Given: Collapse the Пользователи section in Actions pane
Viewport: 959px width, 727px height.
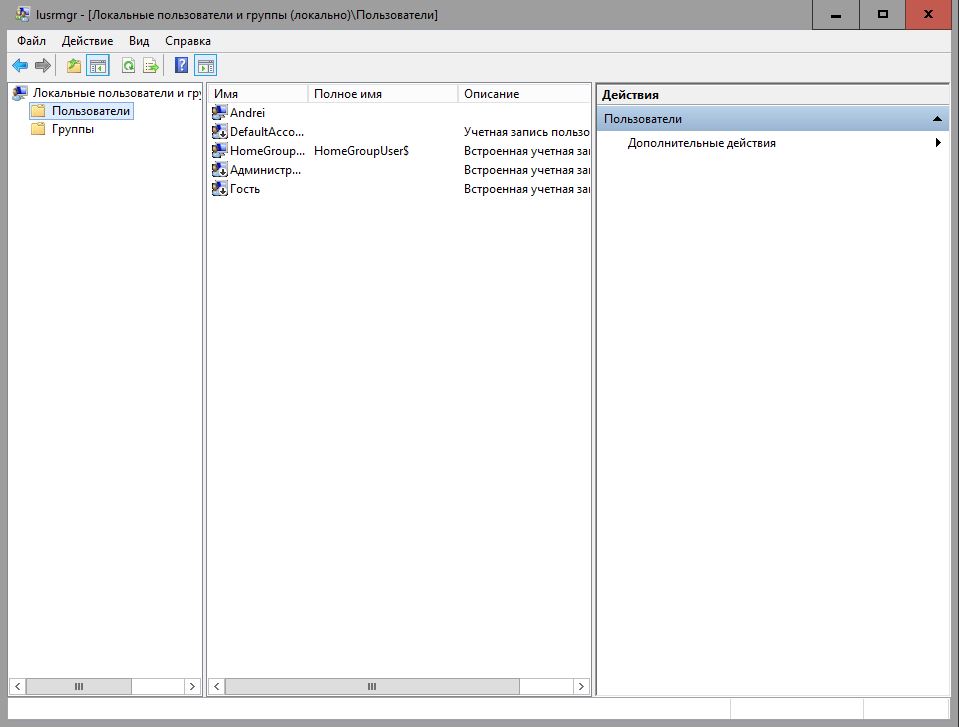Looking at the screenshot, I should (936, 119).
